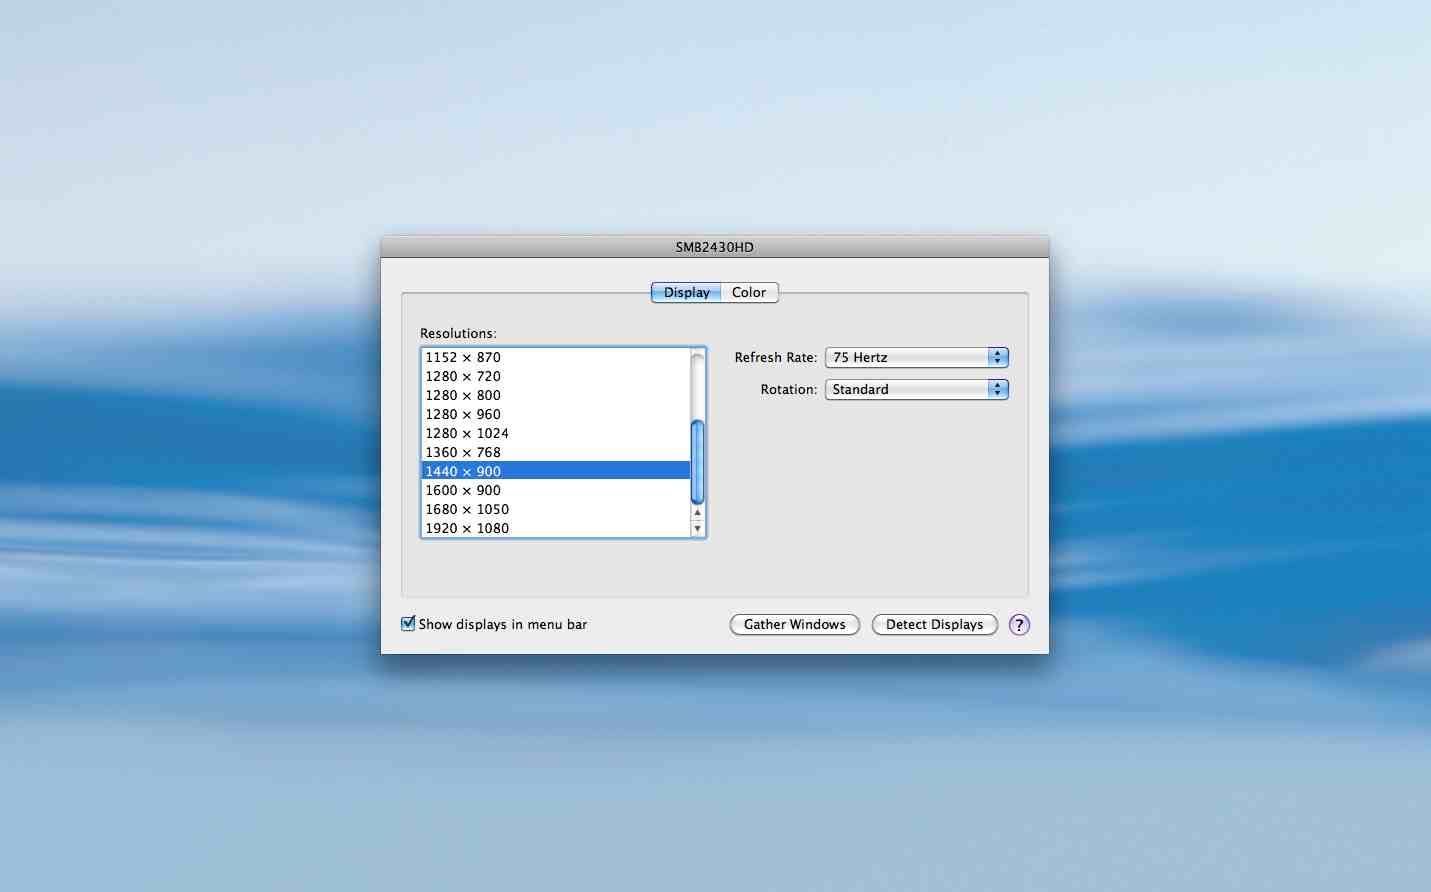The width and height of the screenshot is (1431, 892).
Task: Choose the 1280 × 720 resolution
Action: point(463,377)
